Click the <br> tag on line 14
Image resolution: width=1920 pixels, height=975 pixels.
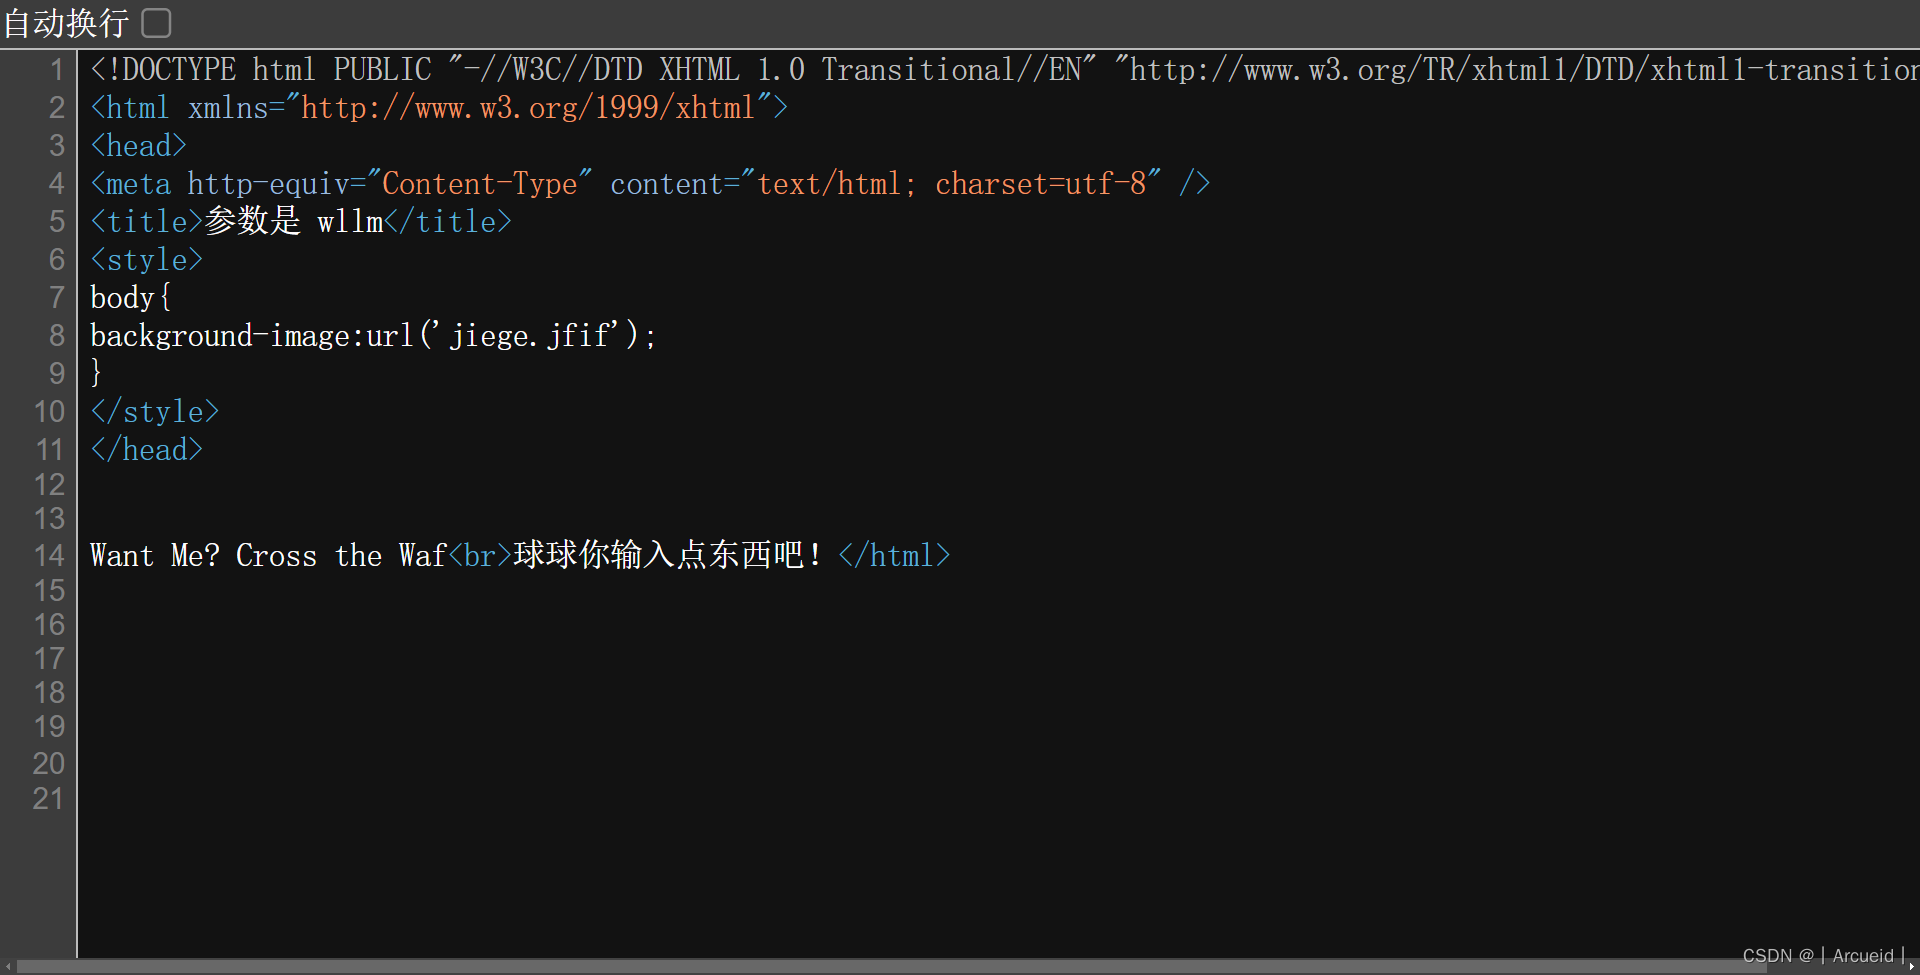pyautogui.click(x=480, y=556)
